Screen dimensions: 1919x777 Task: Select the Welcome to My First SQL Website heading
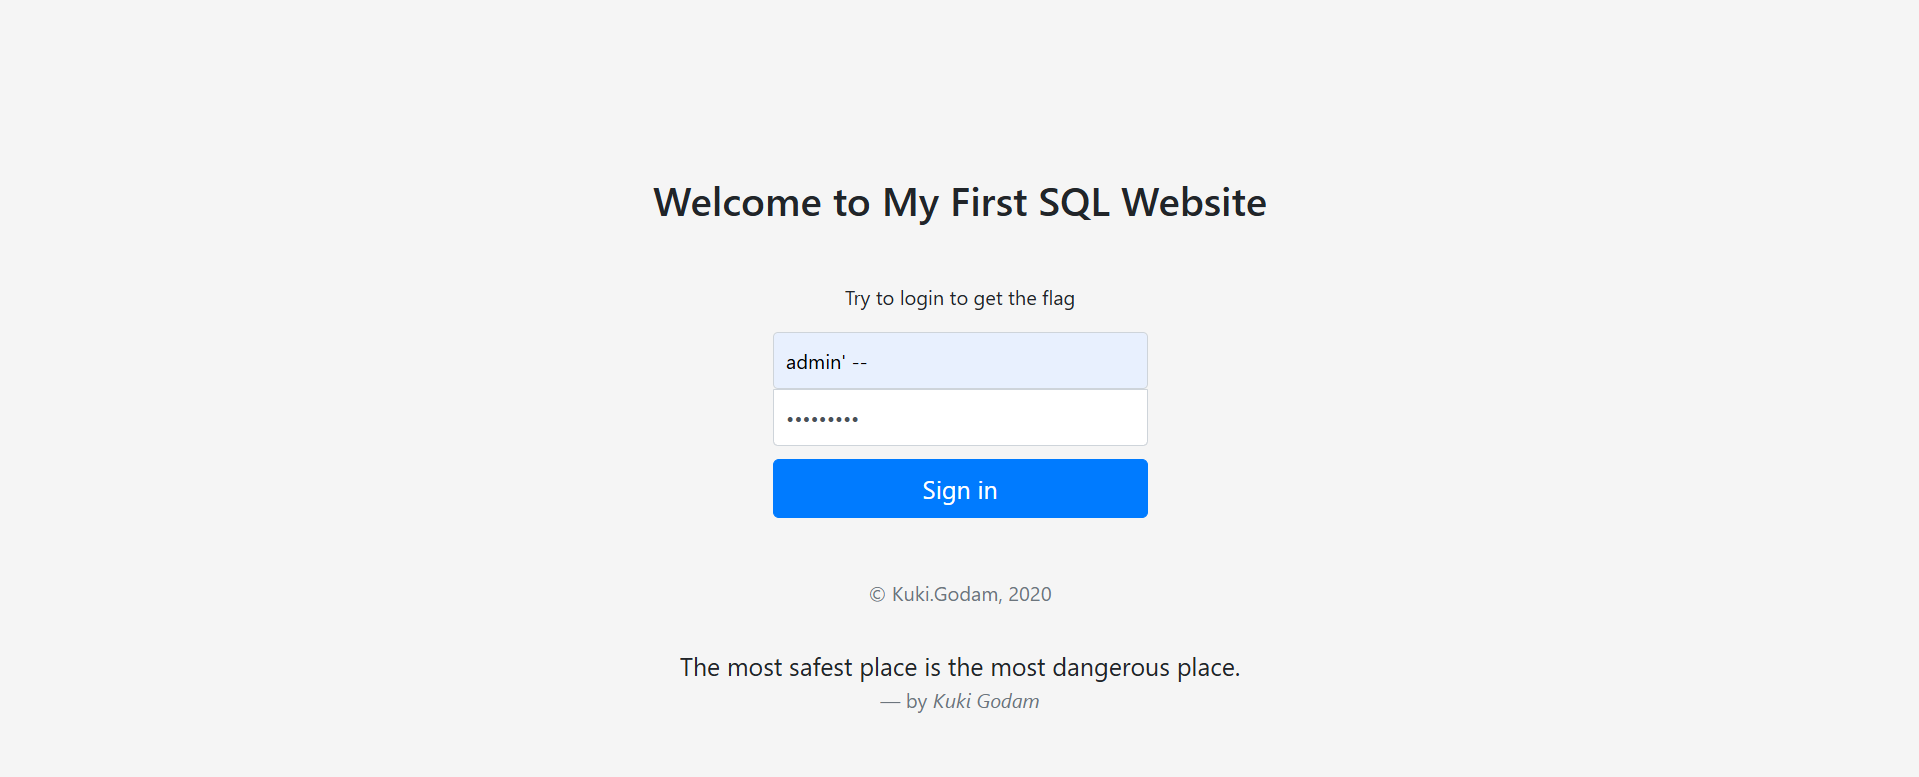tap(960, 202)
